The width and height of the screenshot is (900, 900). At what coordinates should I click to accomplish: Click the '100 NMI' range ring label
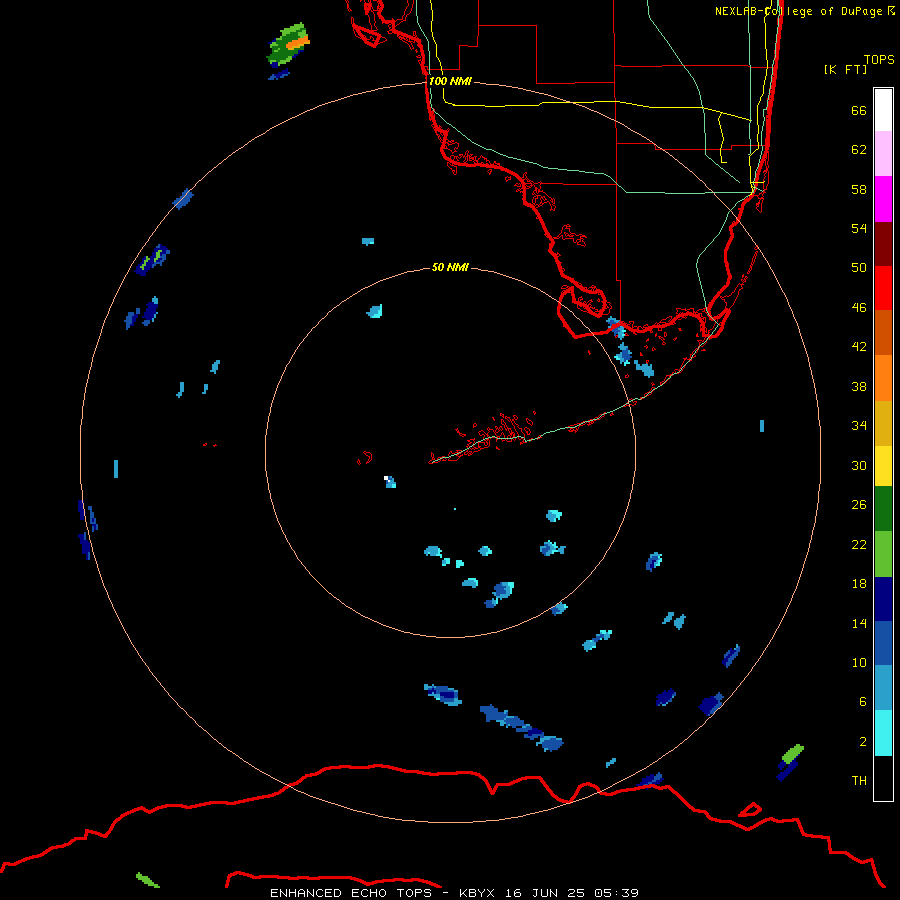pyautogui.click(x=450, y=81)
